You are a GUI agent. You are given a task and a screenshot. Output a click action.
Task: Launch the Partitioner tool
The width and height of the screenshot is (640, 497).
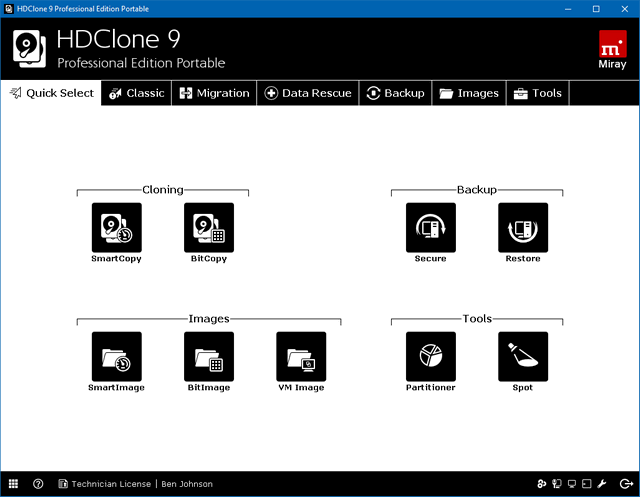430,357
